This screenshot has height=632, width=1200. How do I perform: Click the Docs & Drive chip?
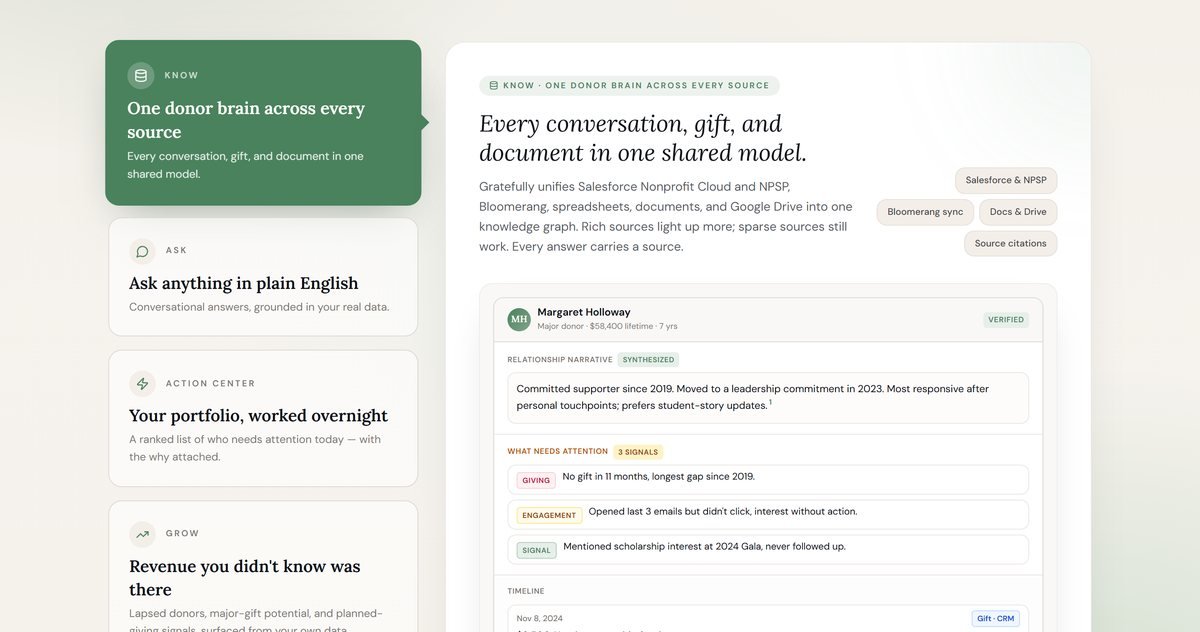[1018, 212]
